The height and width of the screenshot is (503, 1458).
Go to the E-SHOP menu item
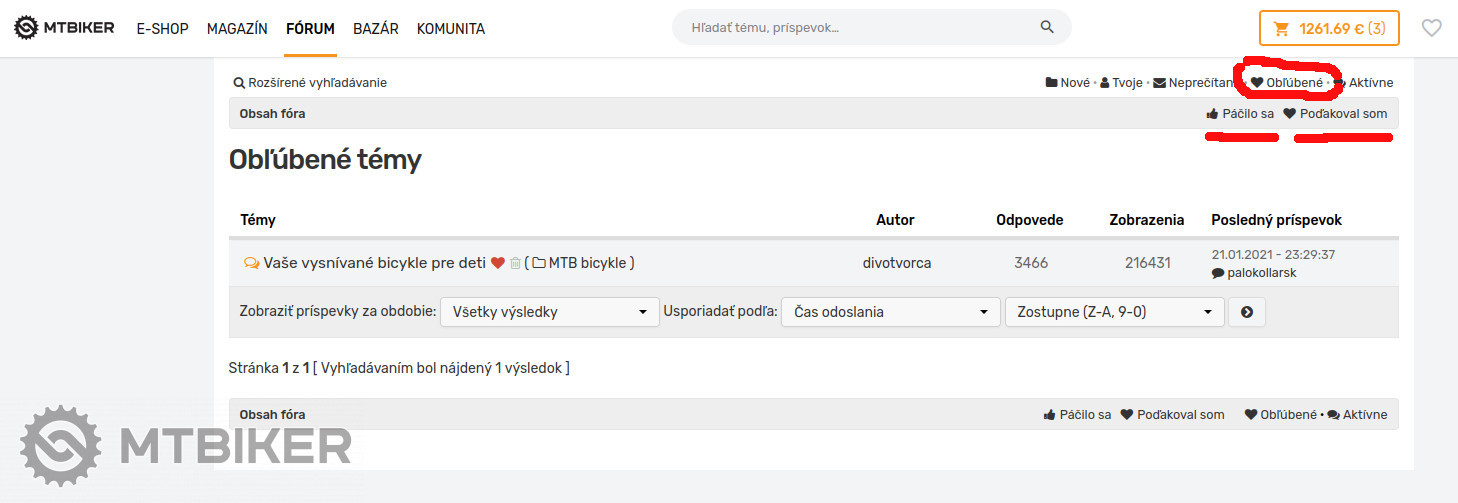point(162,29)
